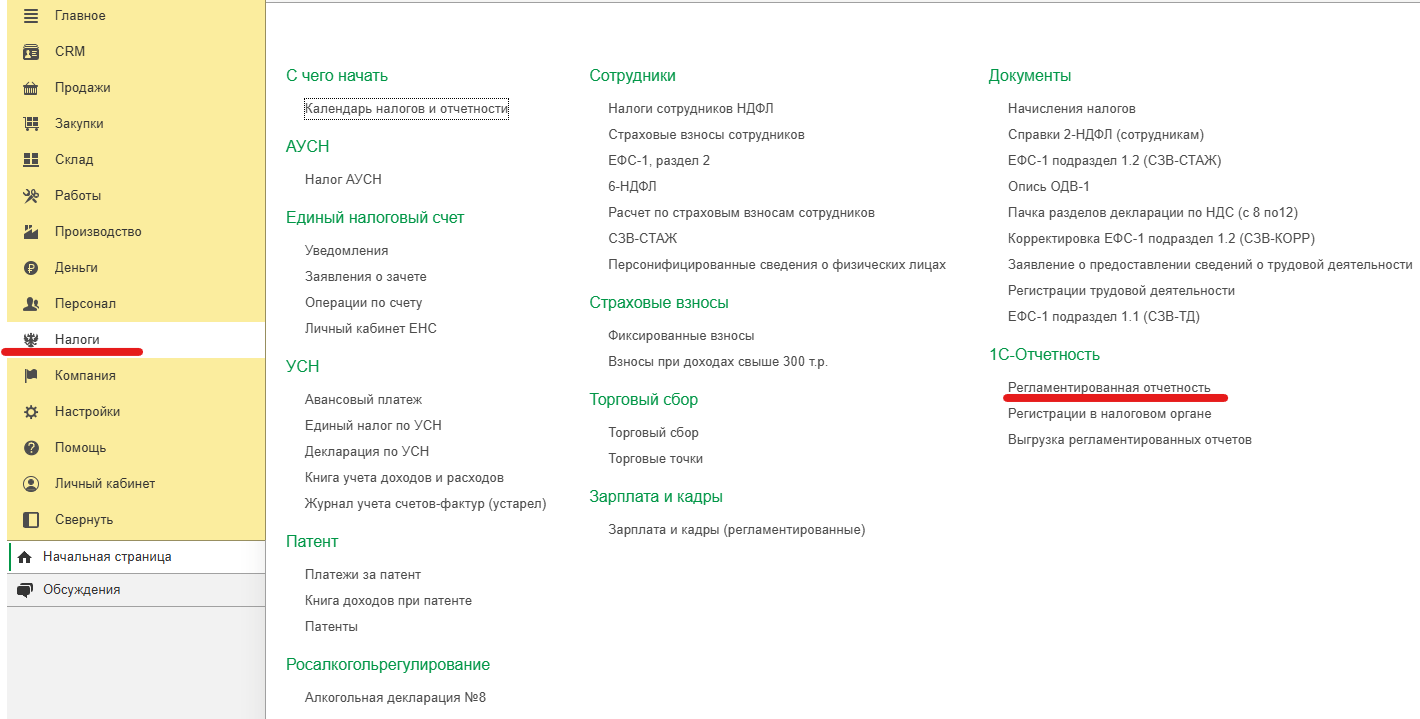1420x719 pixels.
Task: Collapse the sidebar with Свернуть
Action: pyautogui.click(x=83, y=520)
